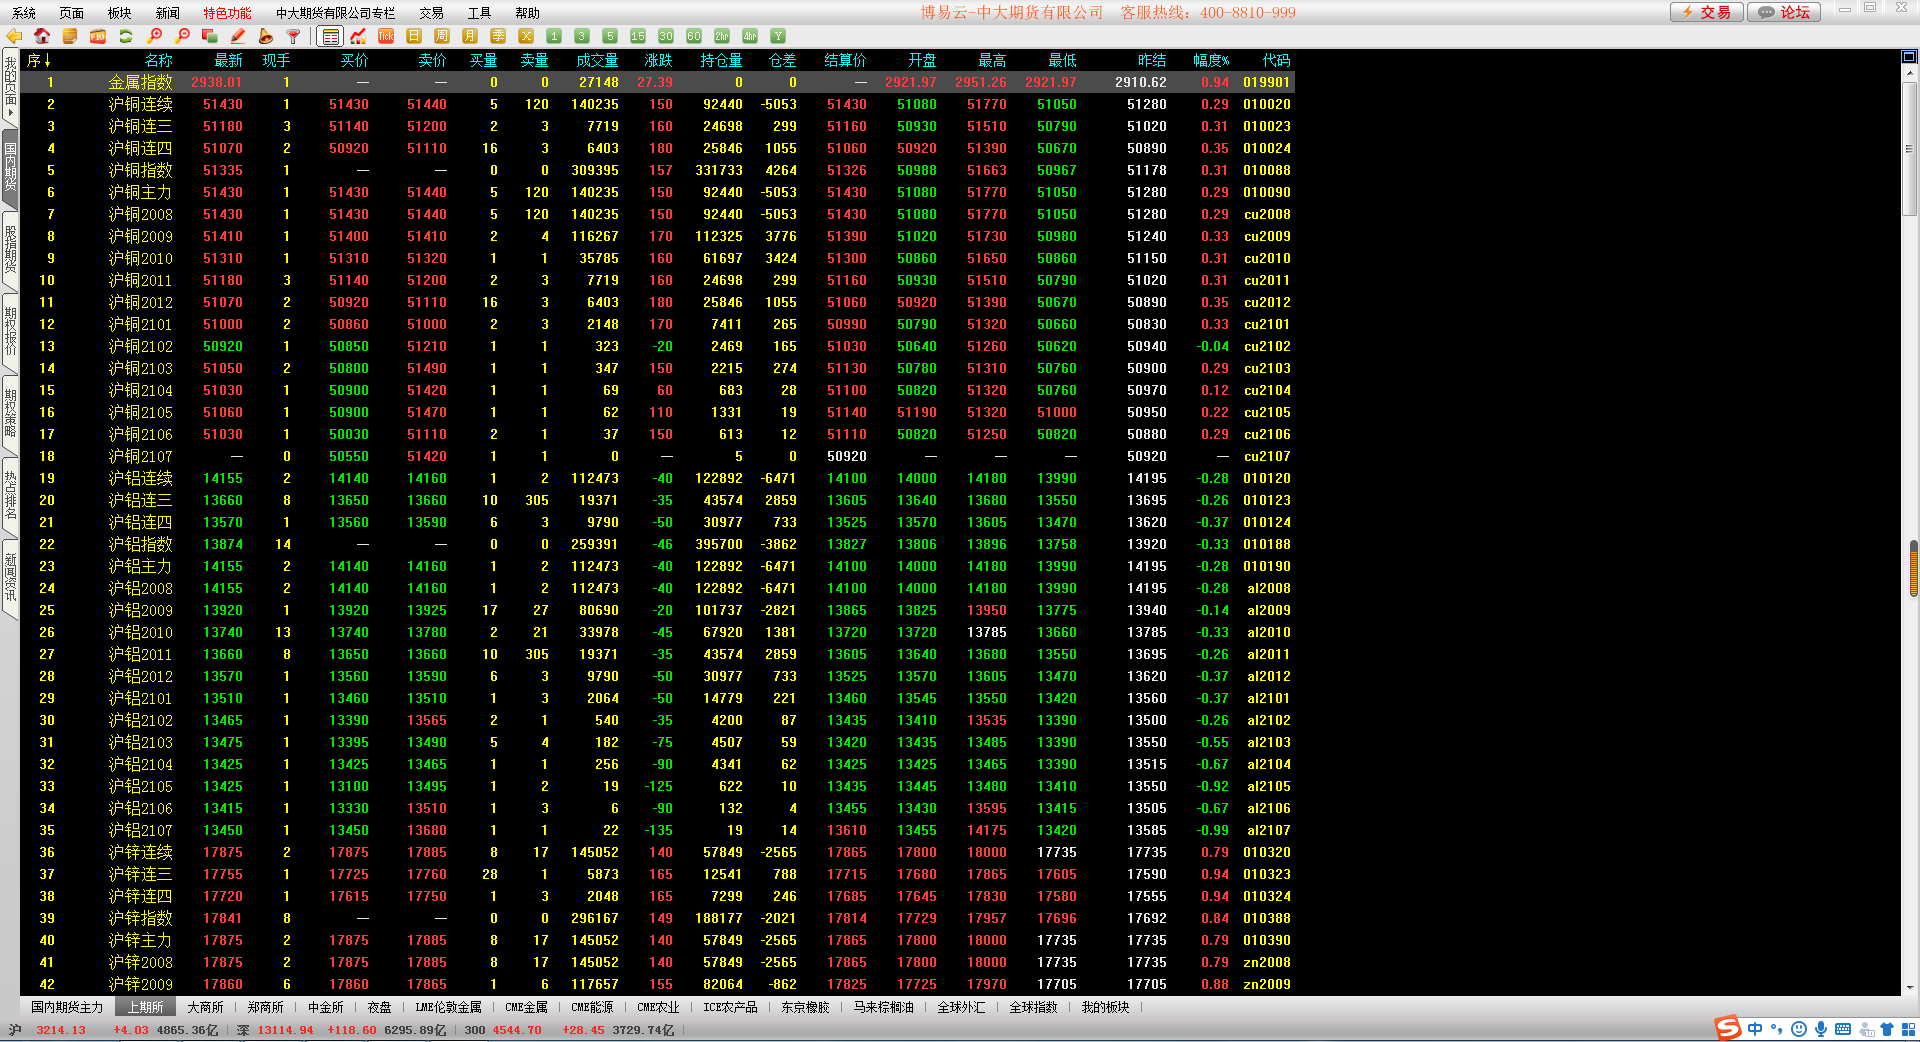1920x1042 pixels.
Task: Toggle Sogou punctuation mode
Action: pyautogui.click(x=1777, y=1029)
